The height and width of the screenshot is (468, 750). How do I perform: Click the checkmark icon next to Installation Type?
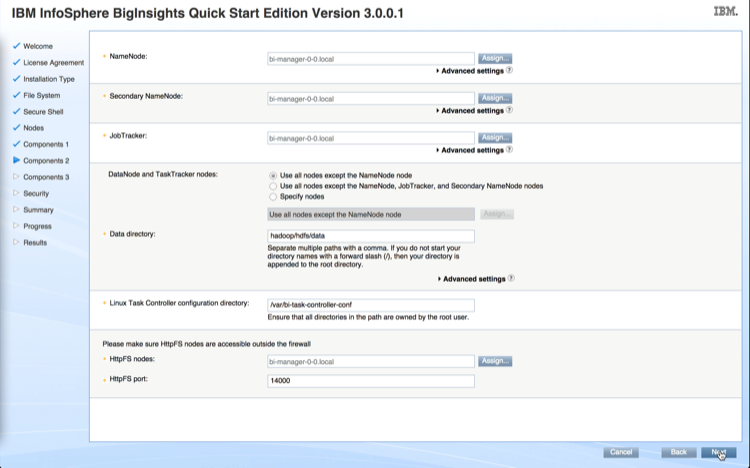pyautogui.click(x=17, y=78)
